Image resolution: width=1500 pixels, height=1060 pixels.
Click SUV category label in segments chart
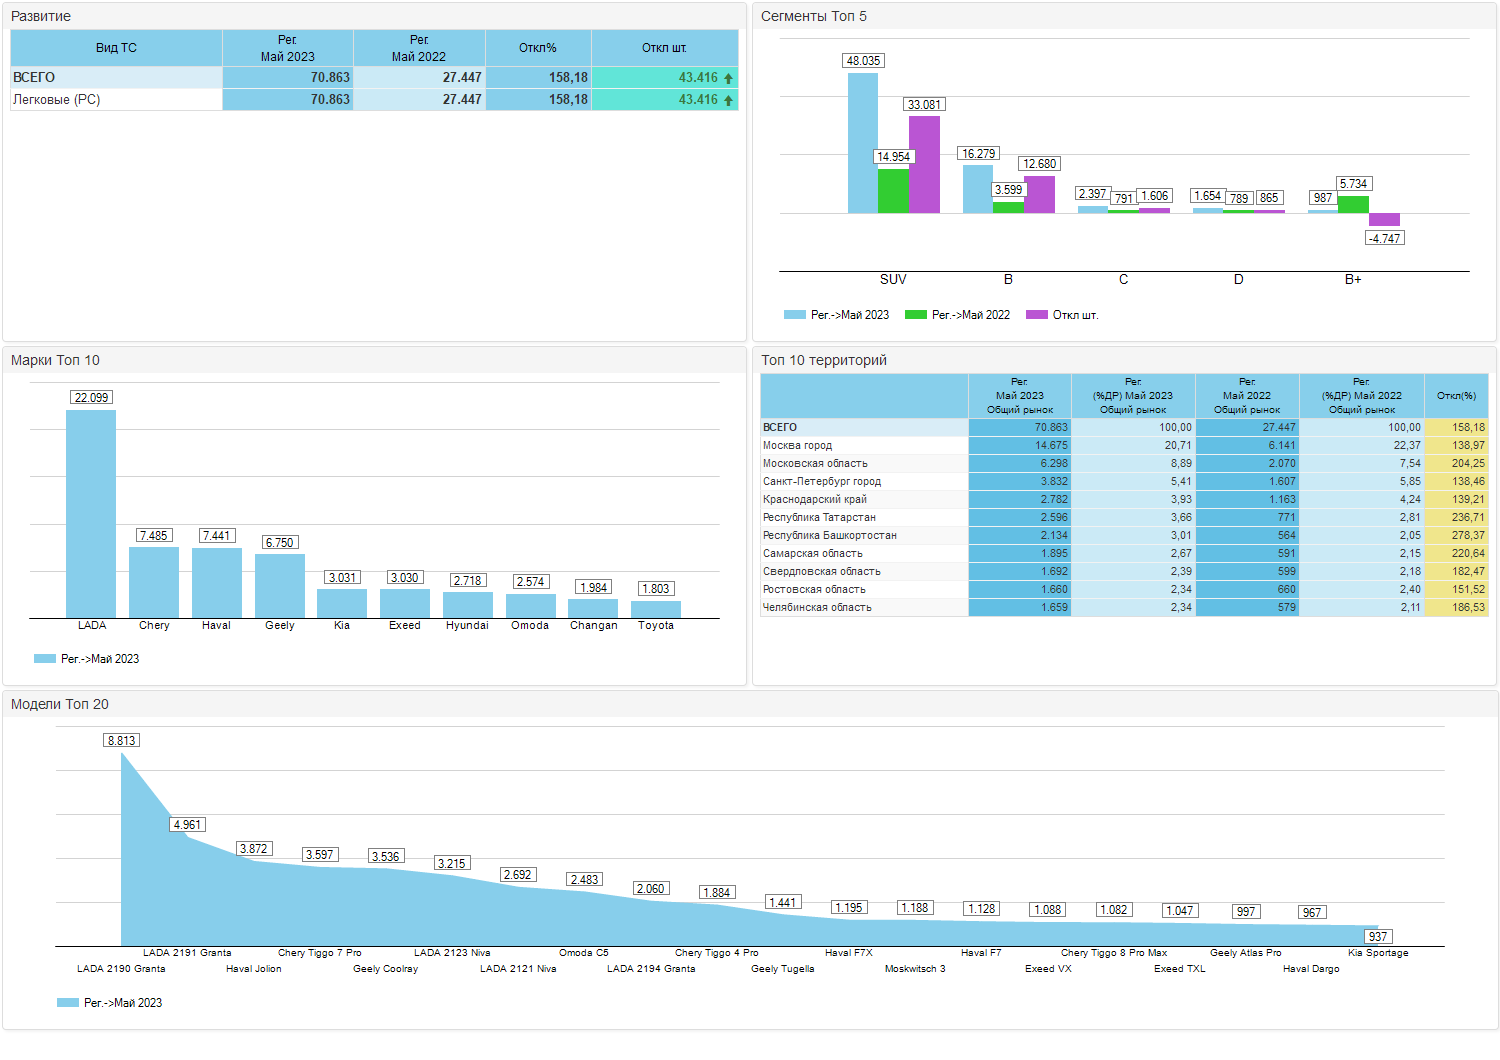coord(893,280)
